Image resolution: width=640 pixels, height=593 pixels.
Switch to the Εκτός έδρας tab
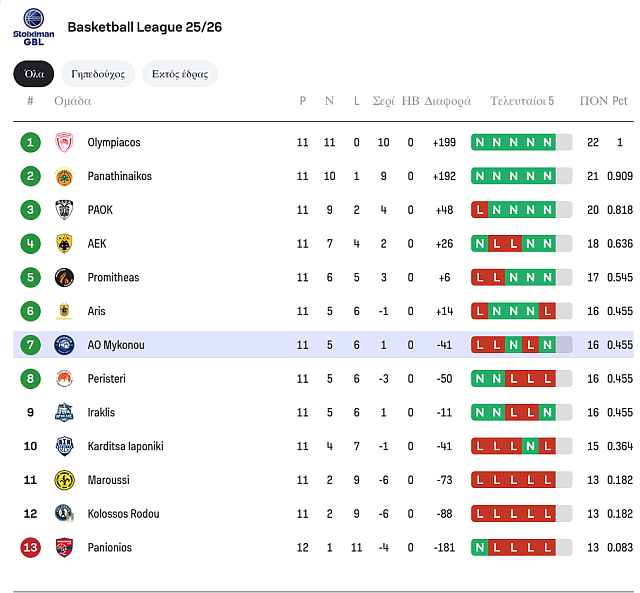tap(180, 74)
